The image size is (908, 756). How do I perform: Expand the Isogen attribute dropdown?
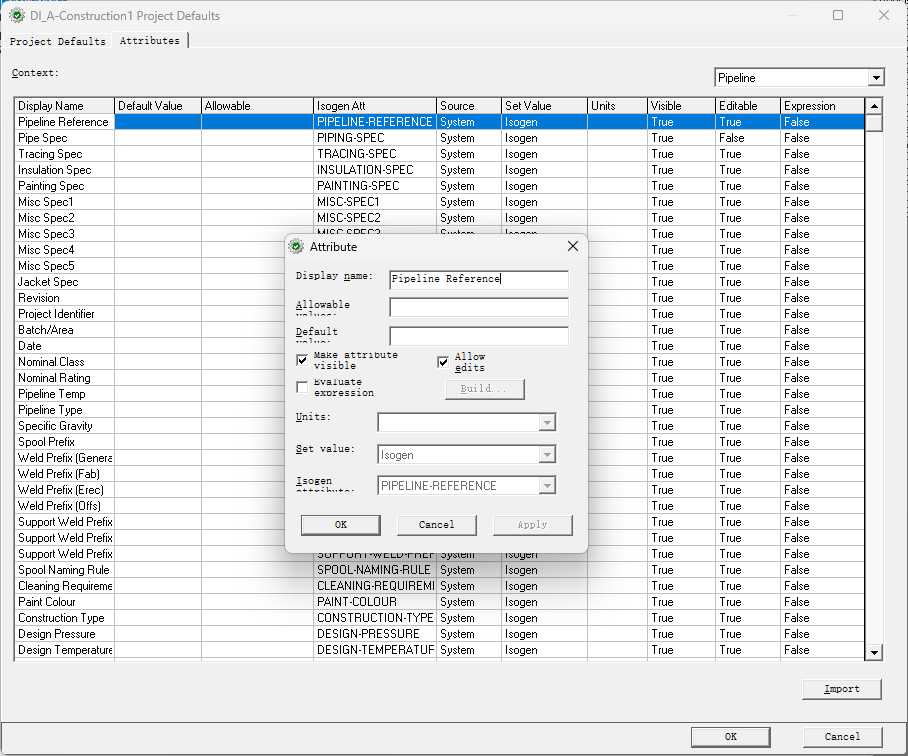click(x=546, y=486)
